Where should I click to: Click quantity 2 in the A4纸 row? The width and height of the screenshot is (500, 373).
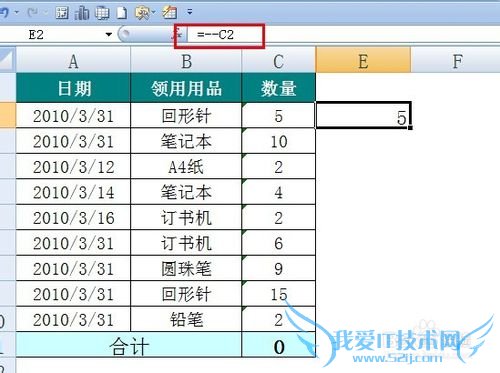click(279, 166)
